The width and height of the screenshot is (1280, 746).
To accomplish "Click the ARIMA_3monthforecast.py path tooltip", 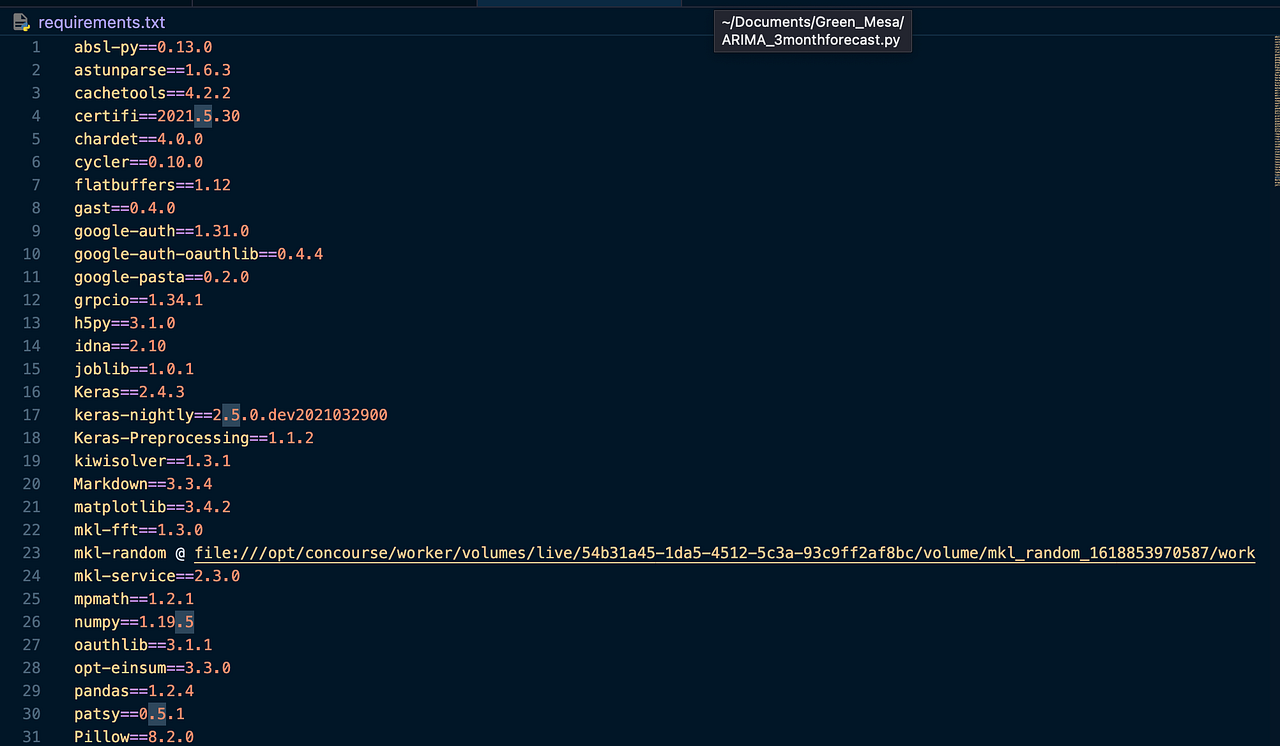I will coord(812,31).
